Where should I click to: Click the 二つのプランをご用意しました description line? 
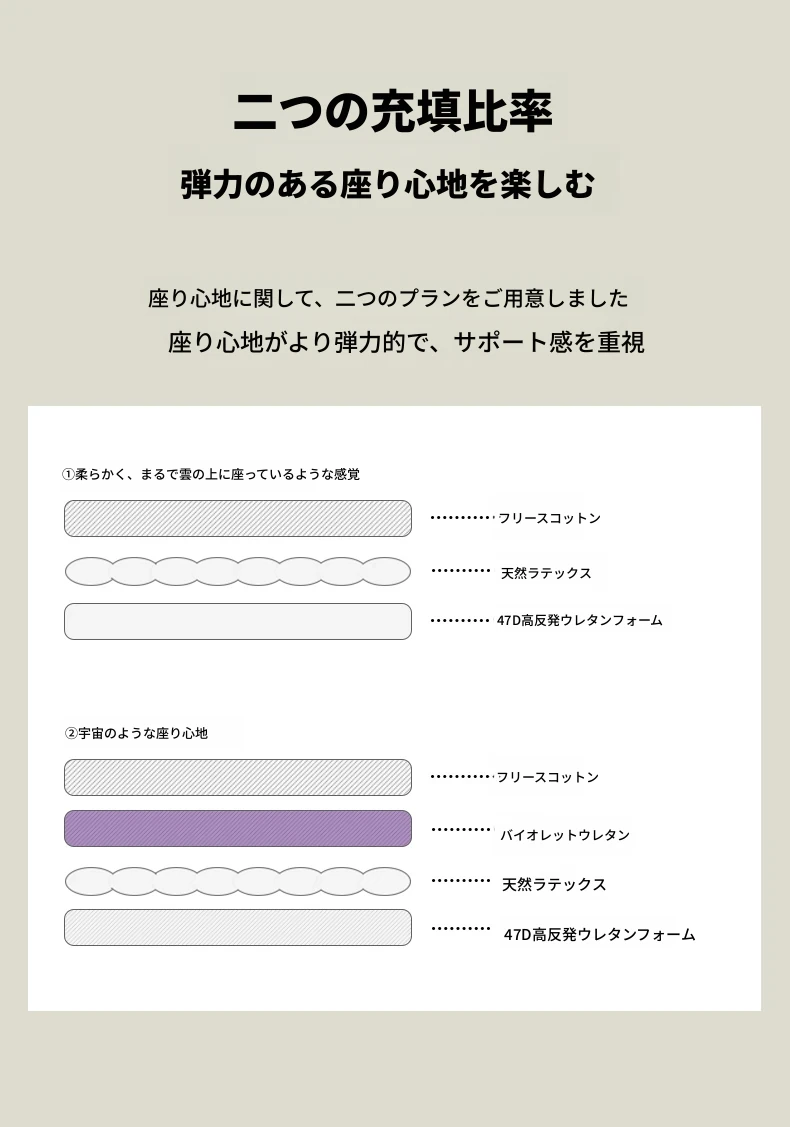point(388,298)
